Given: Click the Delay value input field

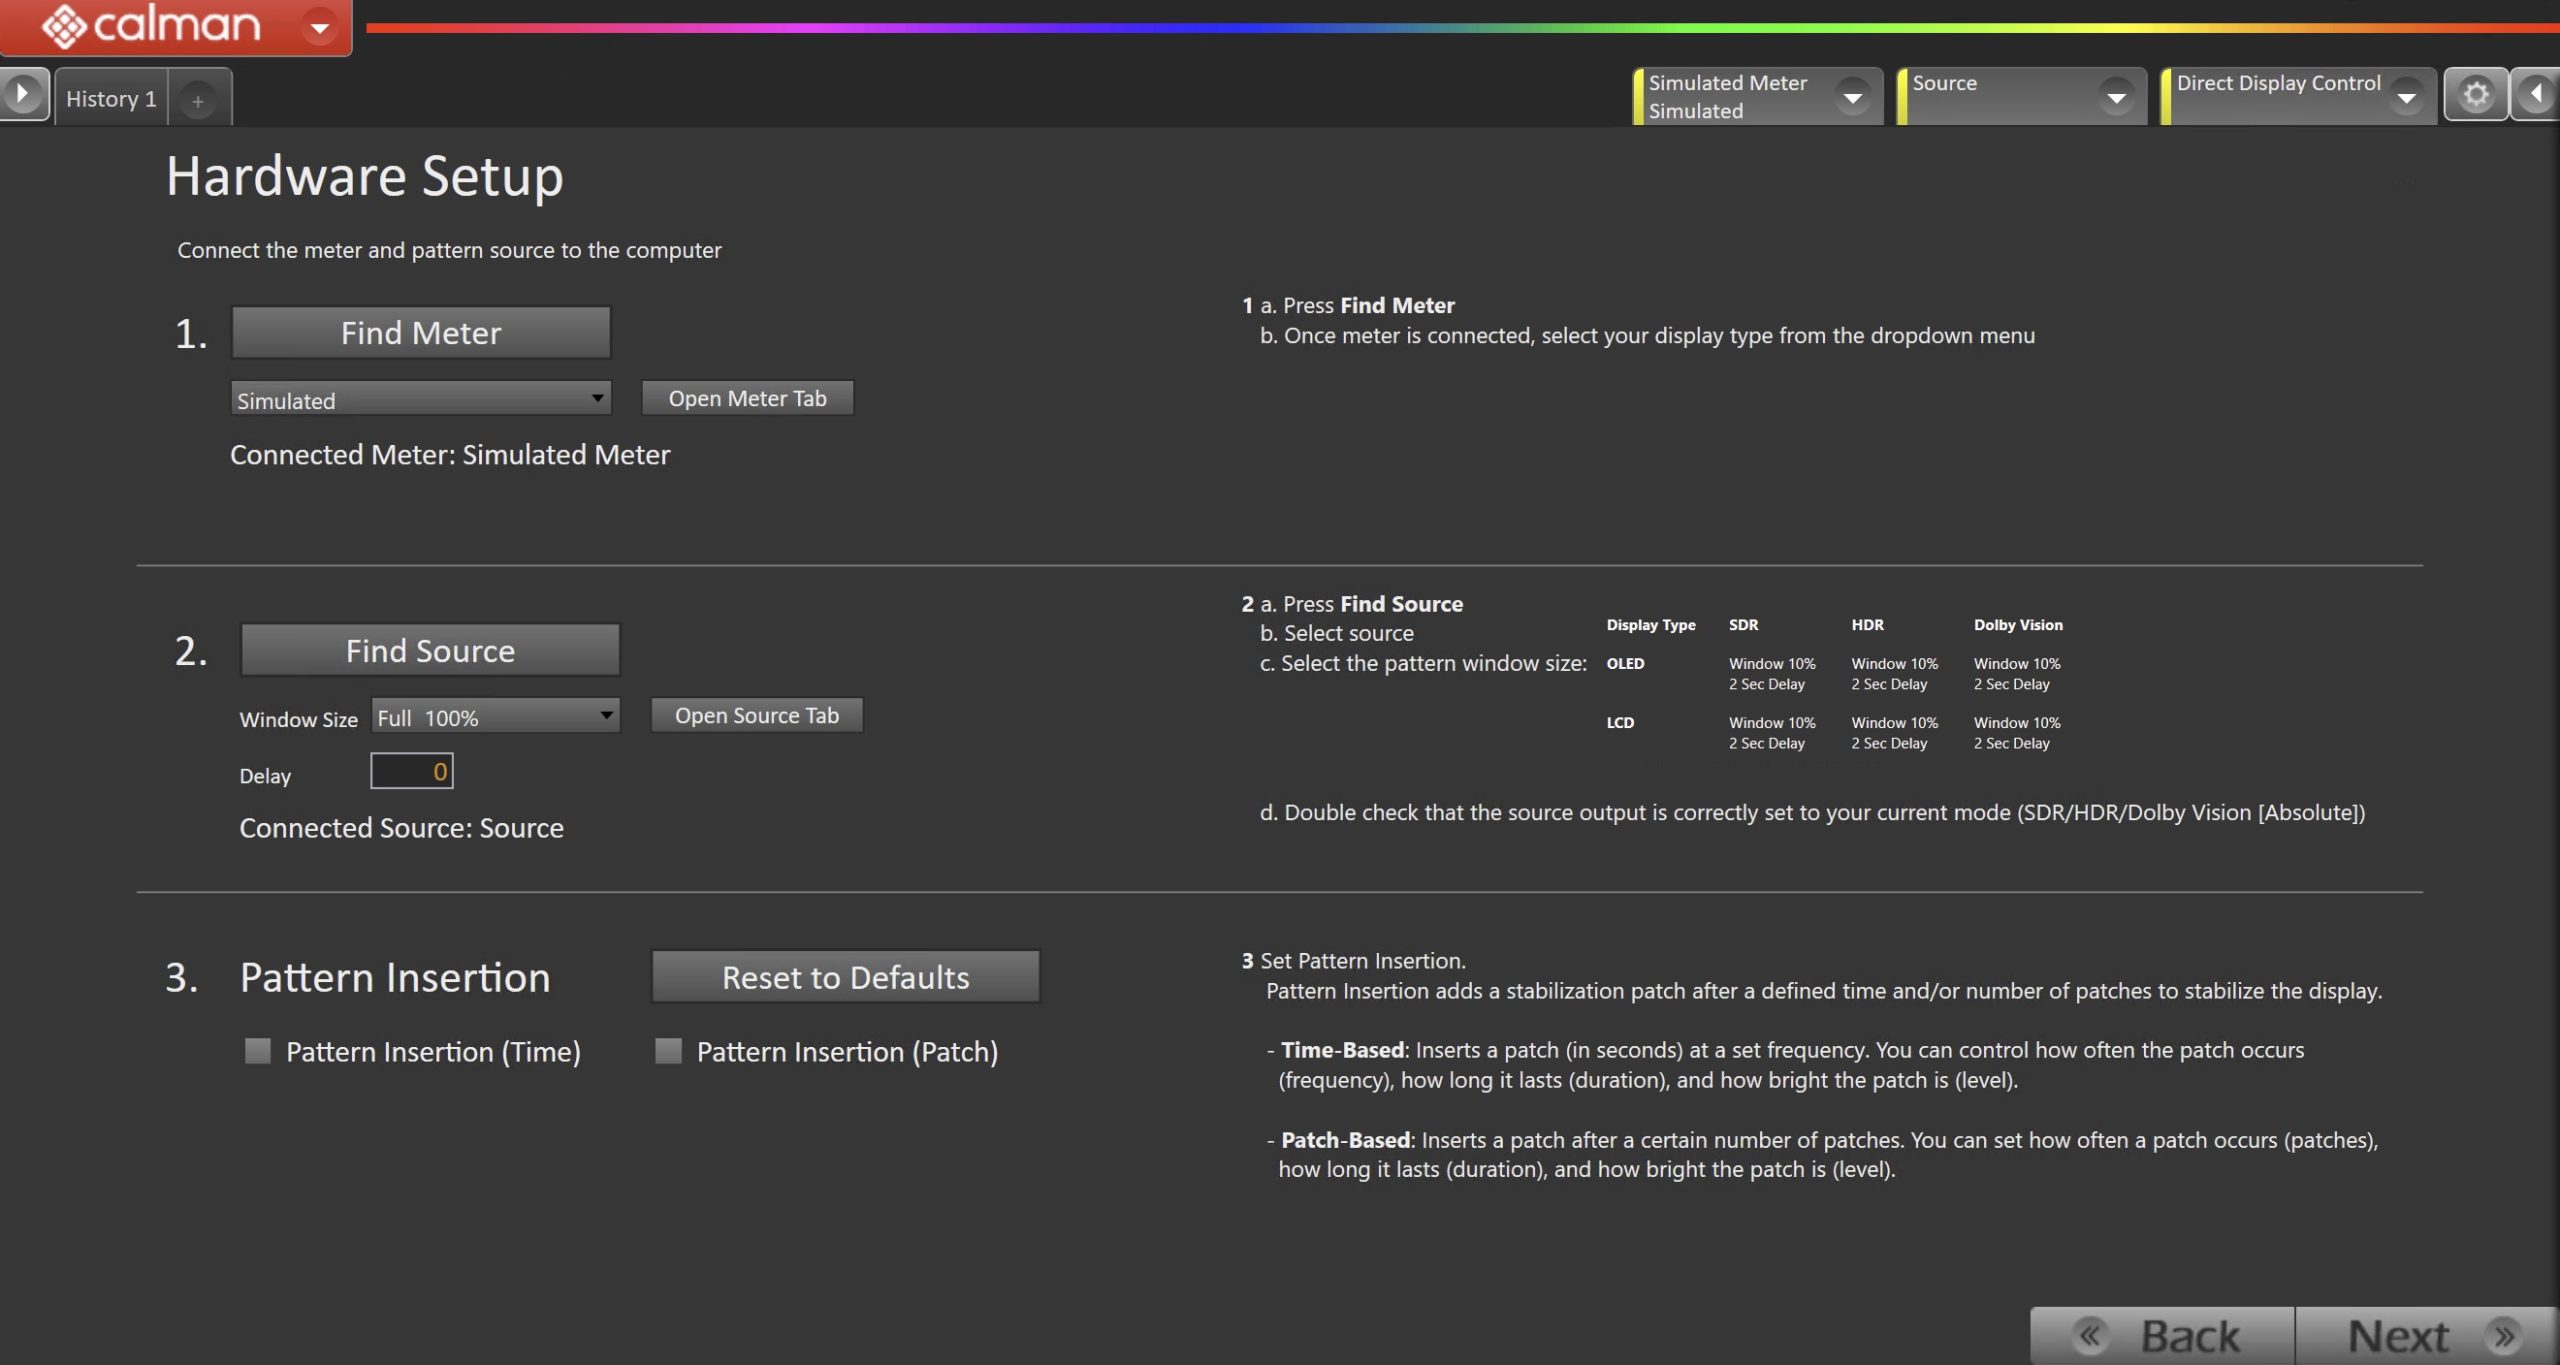Looking at the screenshot, I should click(411, 771).
